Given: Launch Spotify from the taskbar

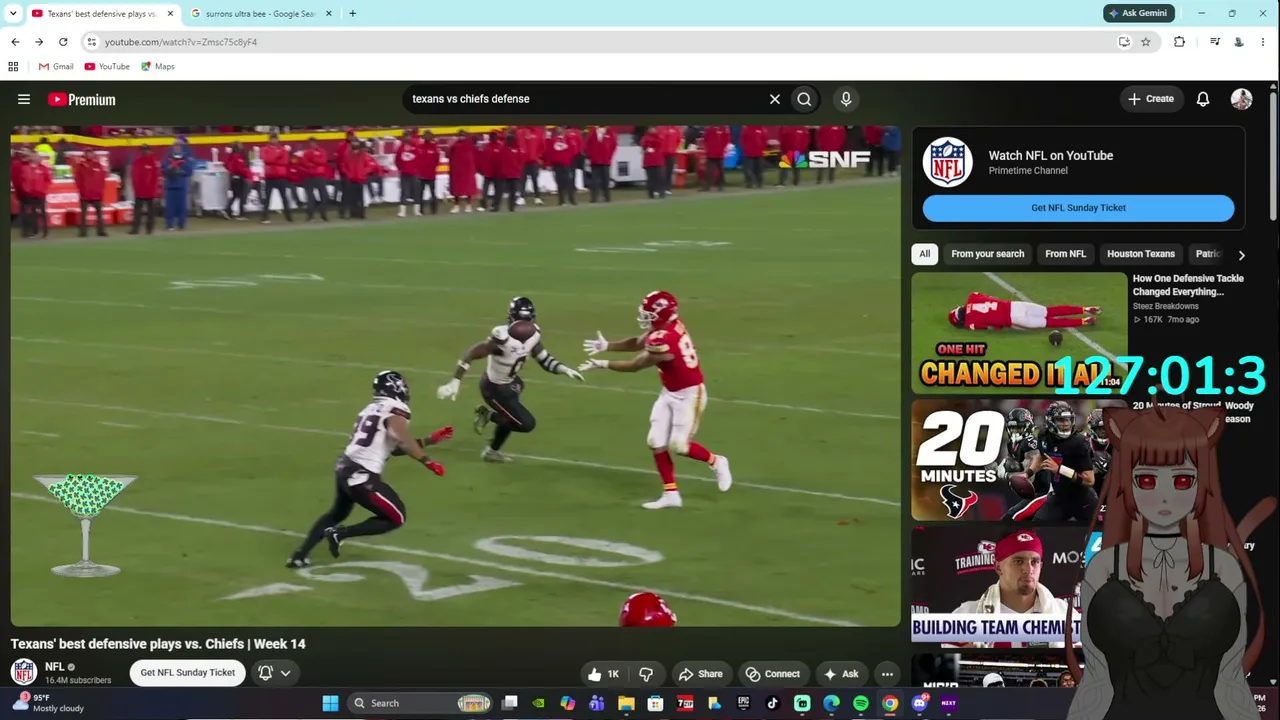Looking at the screenshot, I should [861, 703].
